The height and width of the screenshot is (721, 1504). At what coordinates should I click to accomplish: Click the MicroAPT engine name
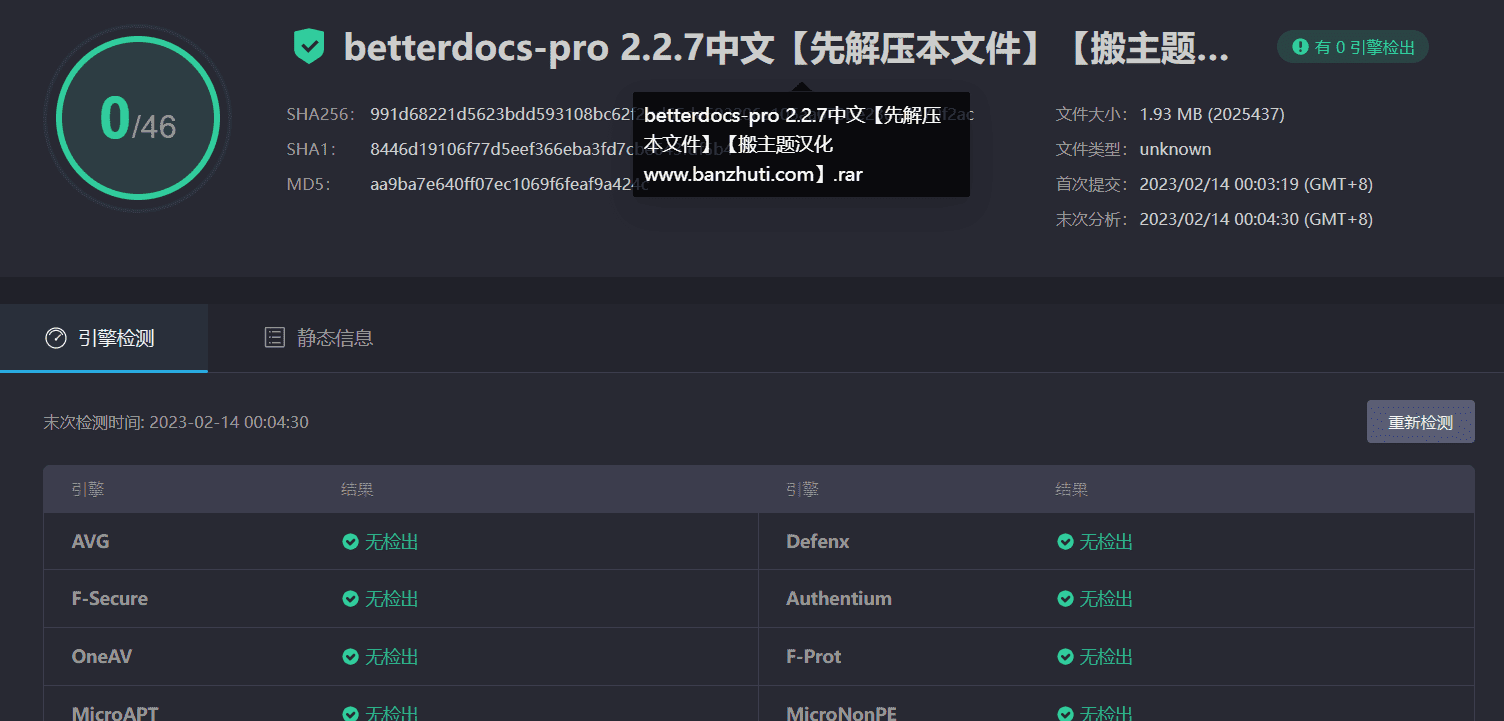pyautogui.click(x=115, y=713)
